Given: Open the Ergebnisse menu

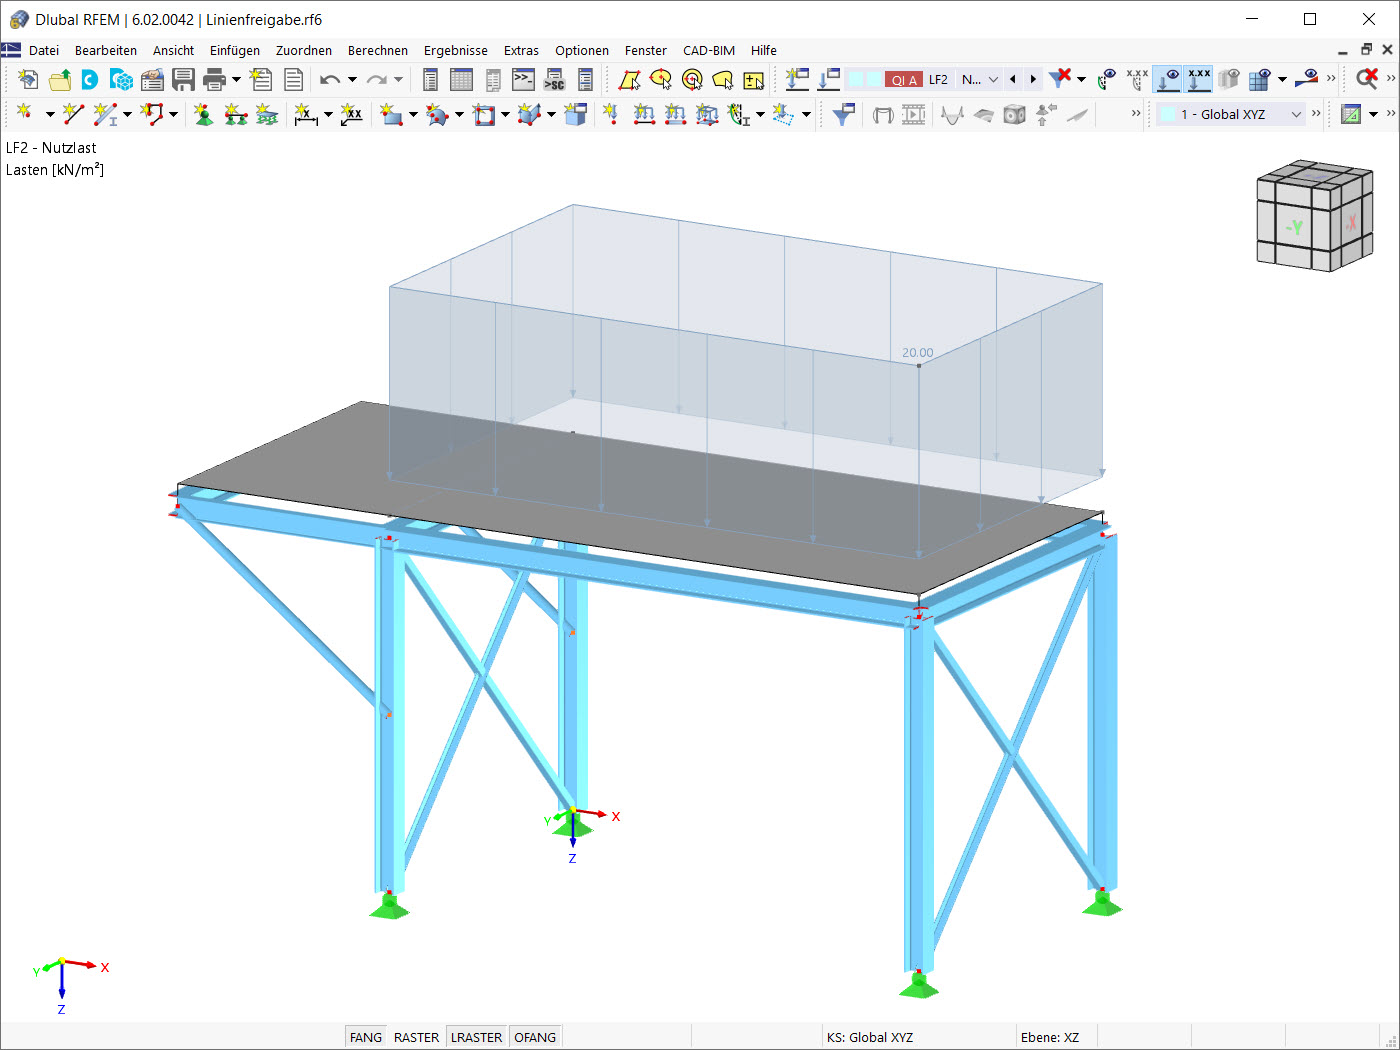Looking at the screenshot, I should 456,50.
